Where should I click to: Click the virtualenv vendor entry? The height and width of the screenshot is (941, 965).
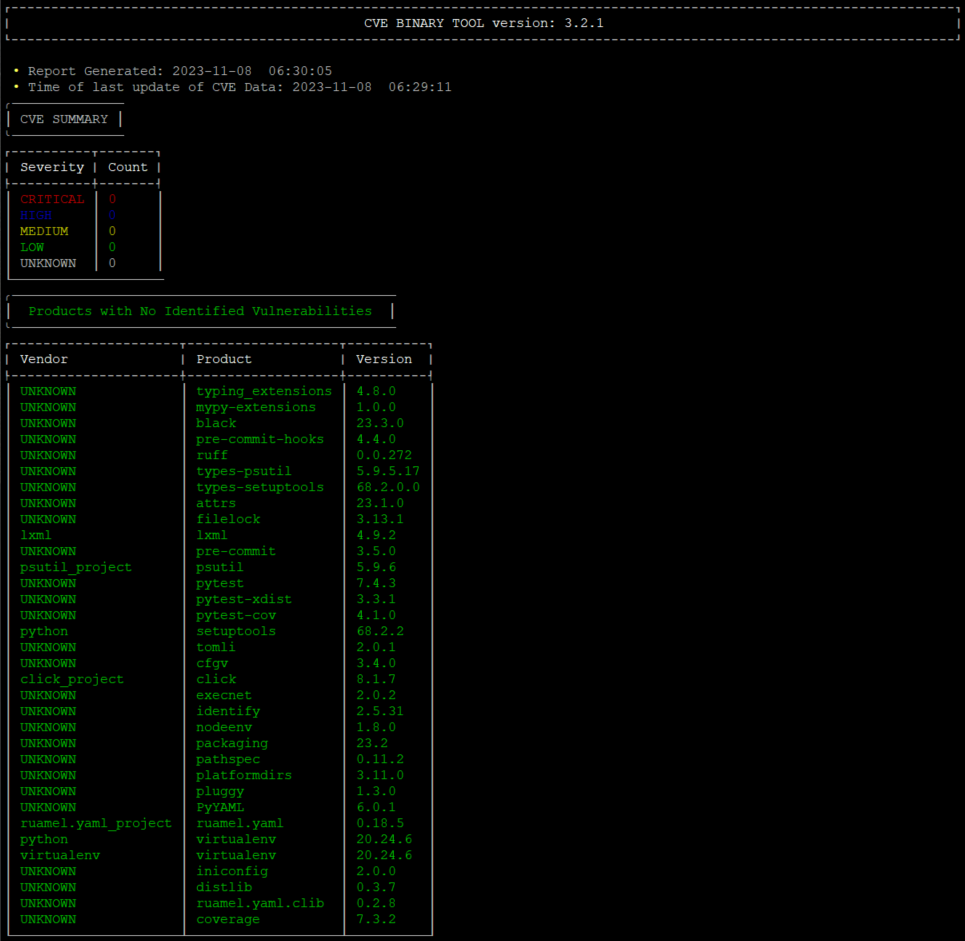60,855
